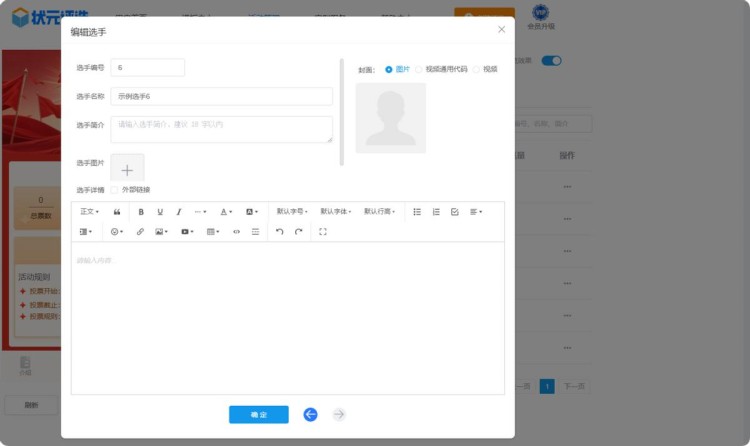Click the blue previous-contestant arrow
Viewport: 750px width, 446px height.
[x=310, y=414]
